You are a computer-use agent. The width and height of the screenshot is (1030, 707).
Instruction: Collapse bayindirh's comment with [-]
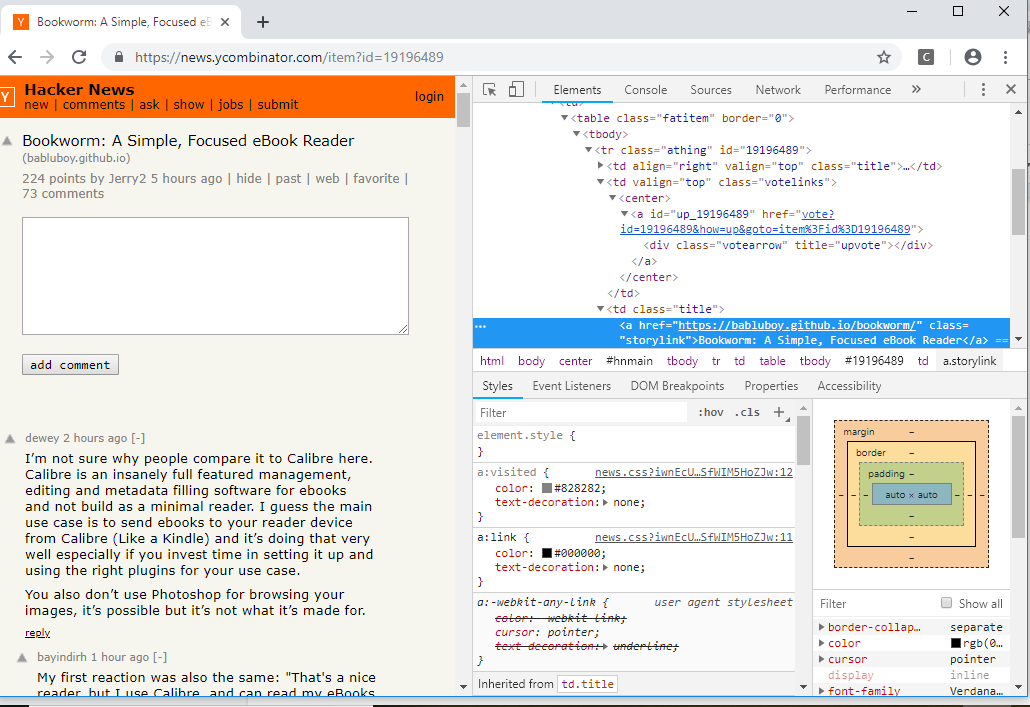[160, 657]
